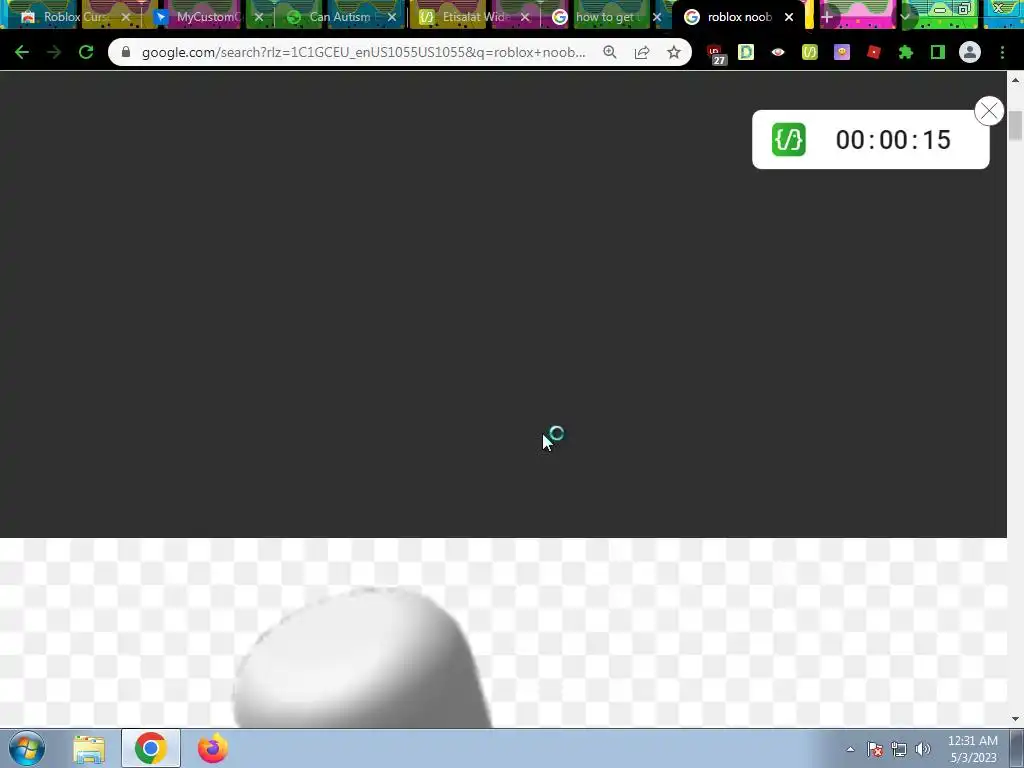Click the Chrome taskbar icon
1024x768 pixels.
click(x=151, y=748)
